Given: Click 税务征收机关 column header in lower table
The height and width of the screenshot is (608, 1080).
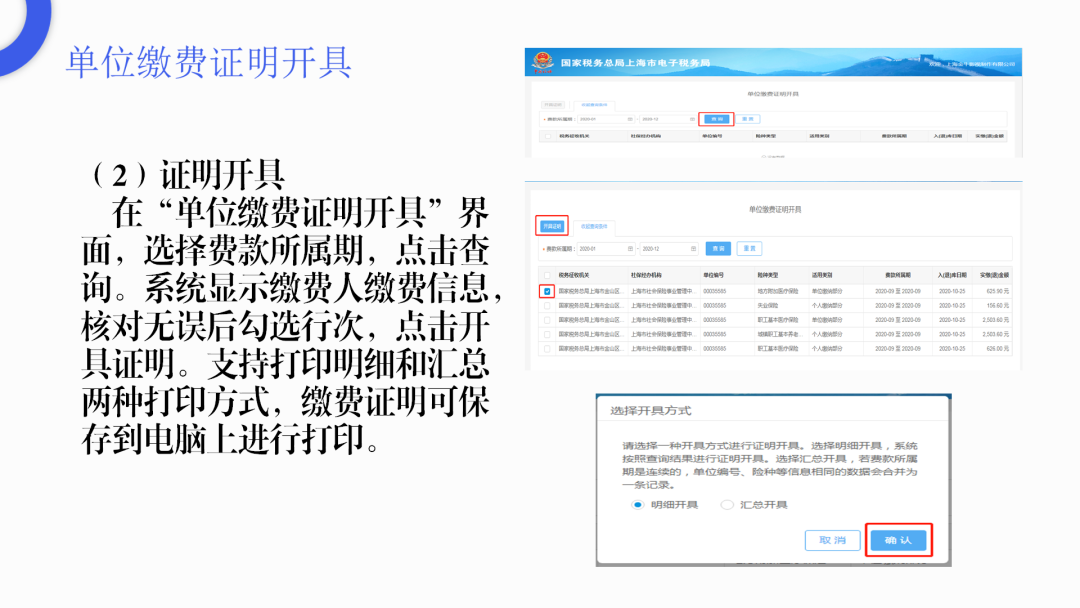Looking at the screenshot, I should pos(574,275).
